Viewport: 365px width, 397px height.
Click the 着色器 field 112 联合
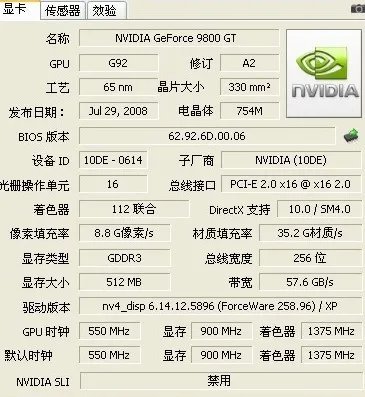tap(134, 209)
